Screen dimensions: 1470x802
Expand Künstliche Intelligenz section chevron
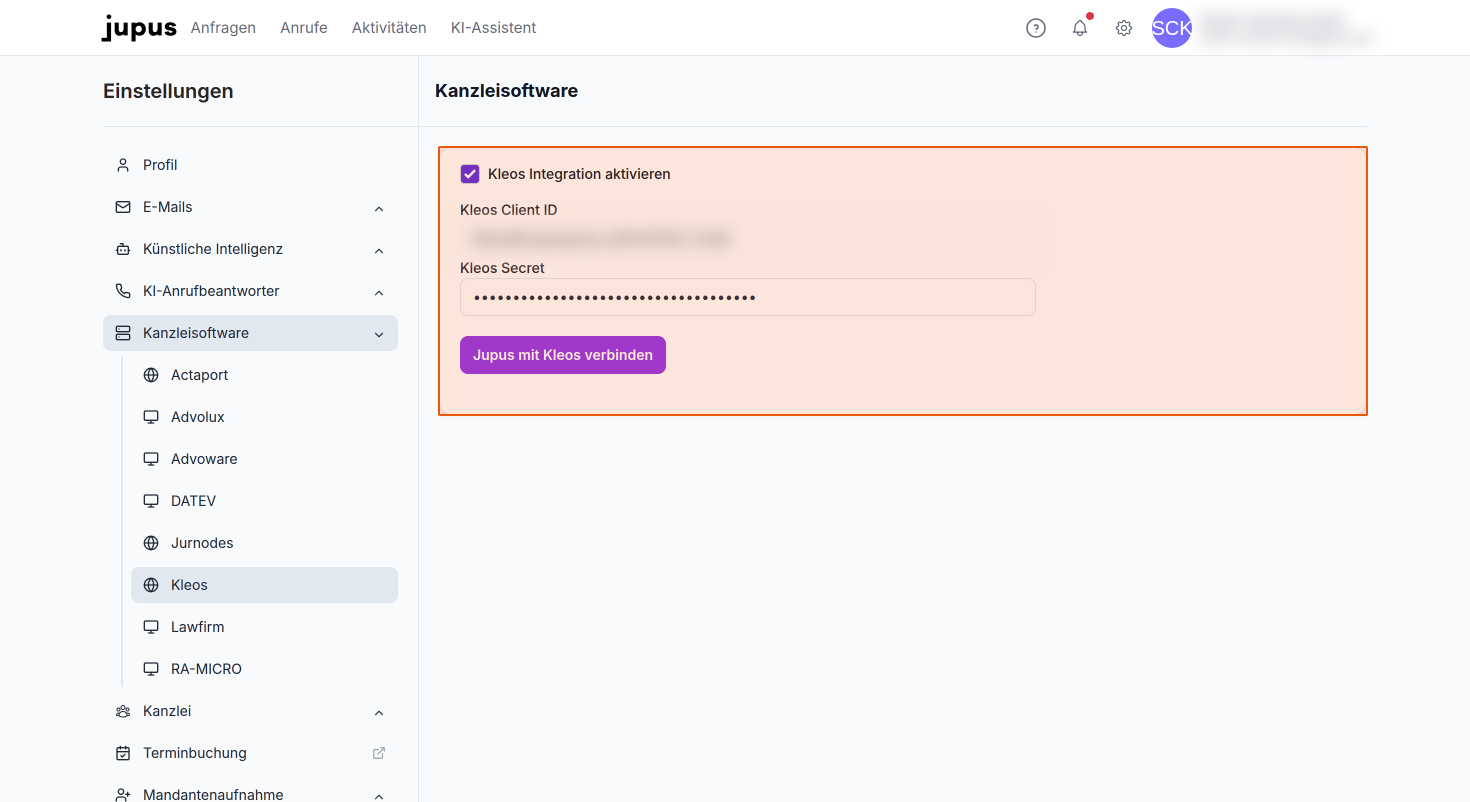pyautogui.click(x=379, y=250)
